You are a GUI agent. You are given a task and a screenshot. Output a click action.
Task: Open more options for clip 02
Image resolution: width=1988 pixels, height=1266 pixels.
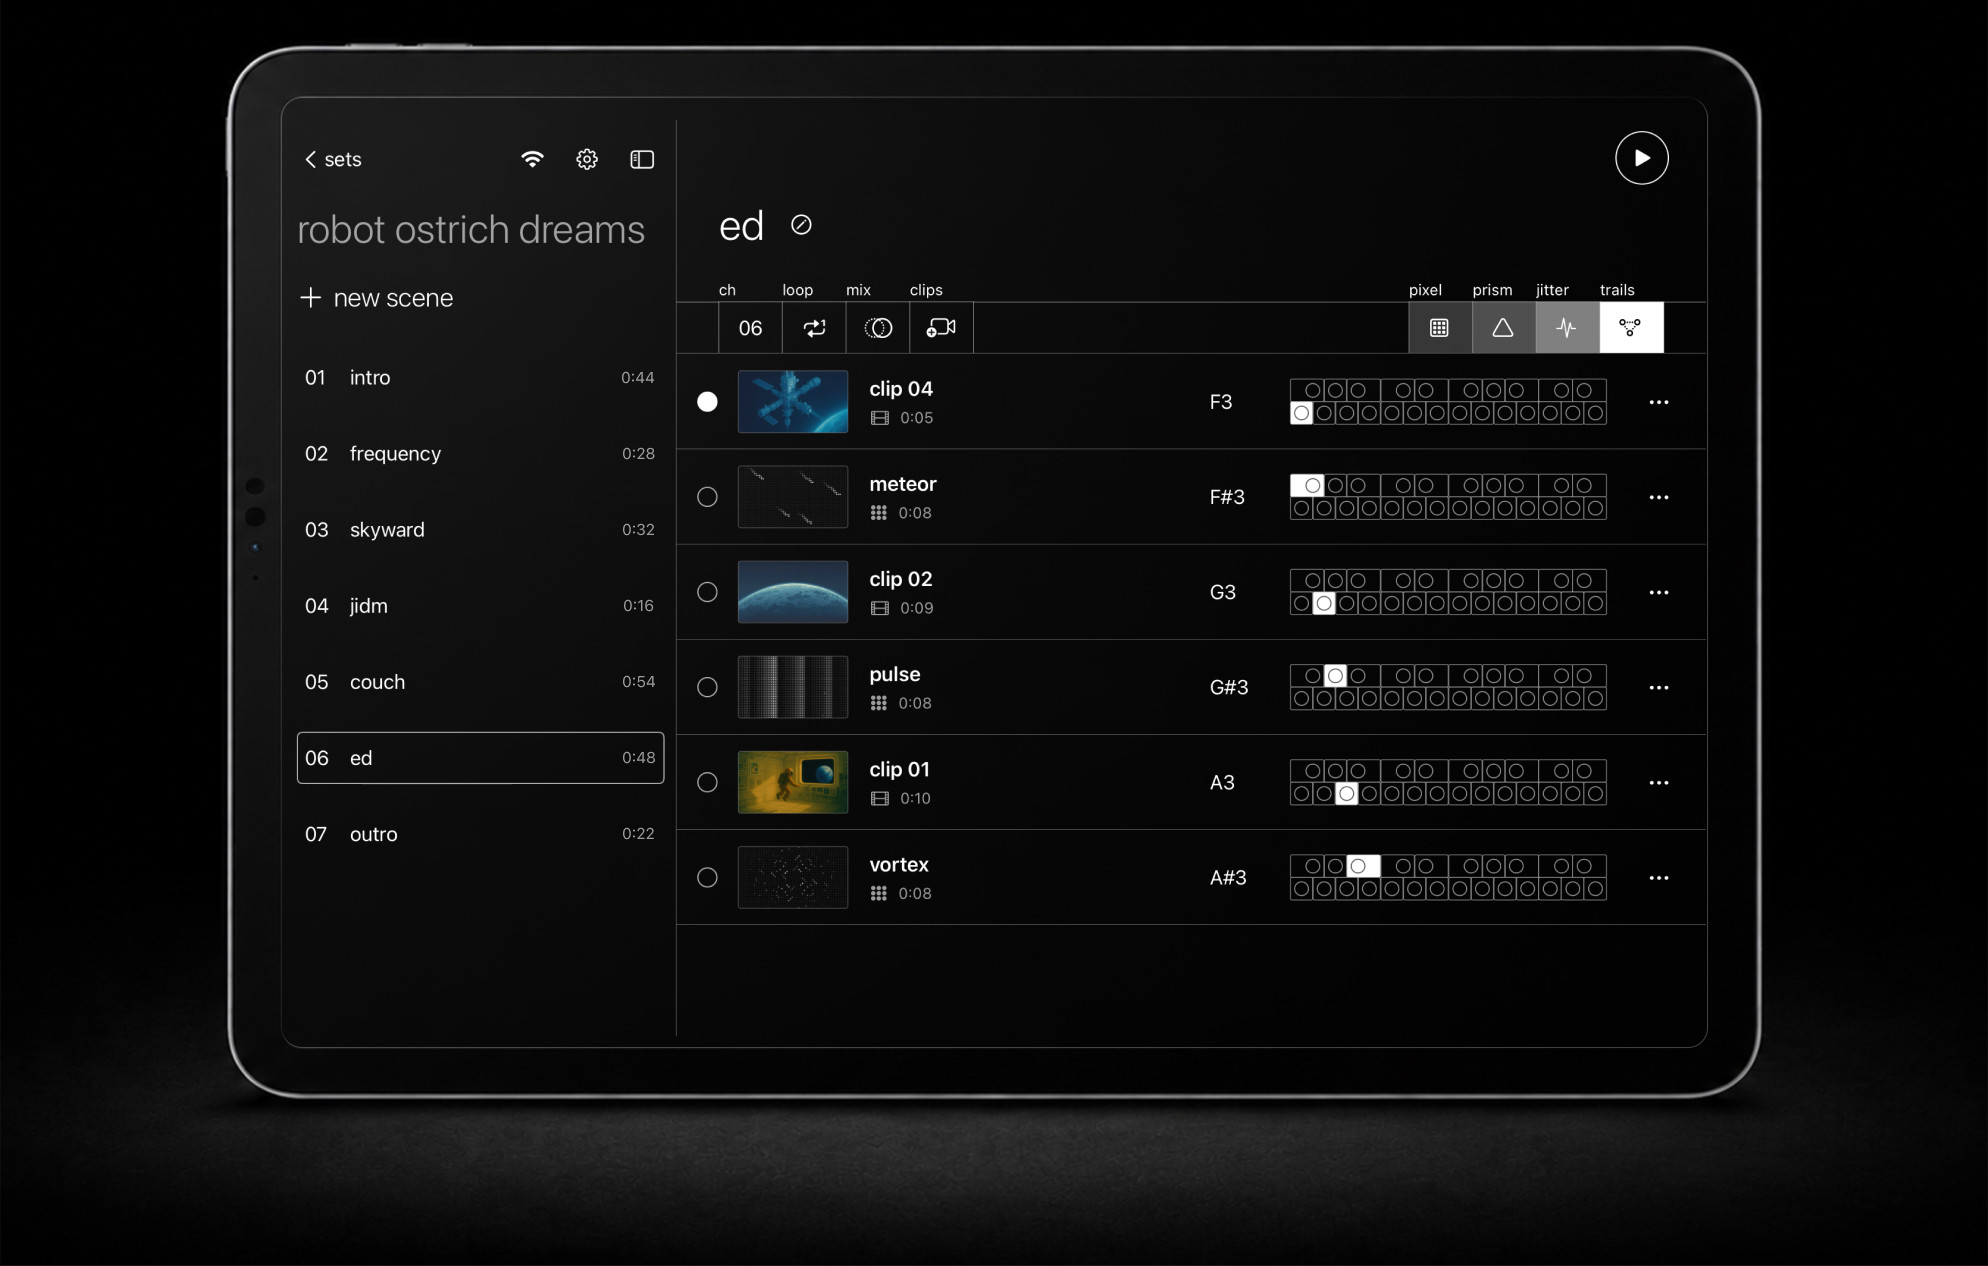click(1659, 592)
